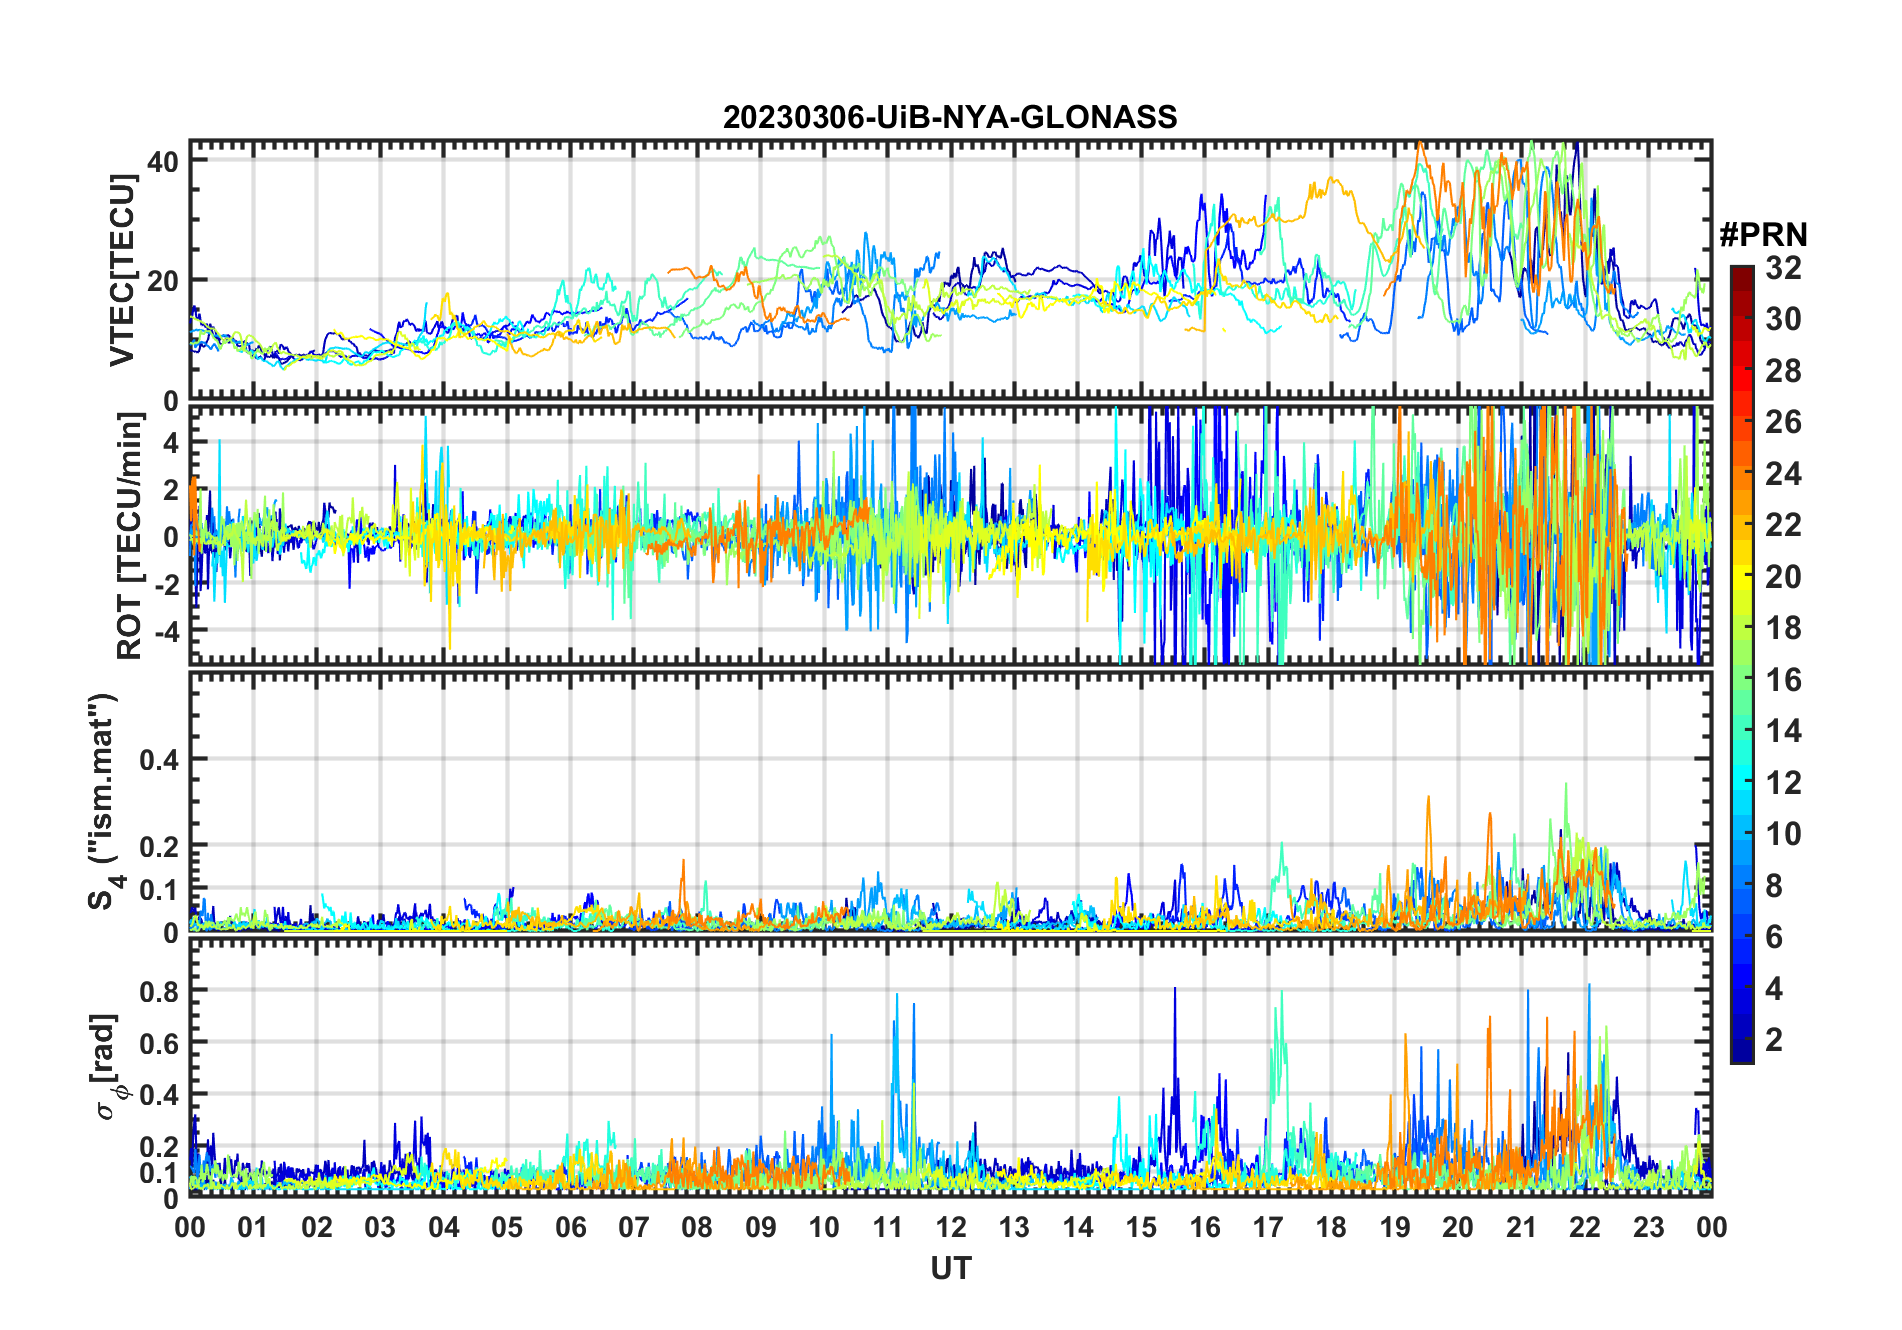This screenshot has height=1330, width=1902.
Task: Click x-axis hour tick label 15
Action: click(x=1141, y=1227)
